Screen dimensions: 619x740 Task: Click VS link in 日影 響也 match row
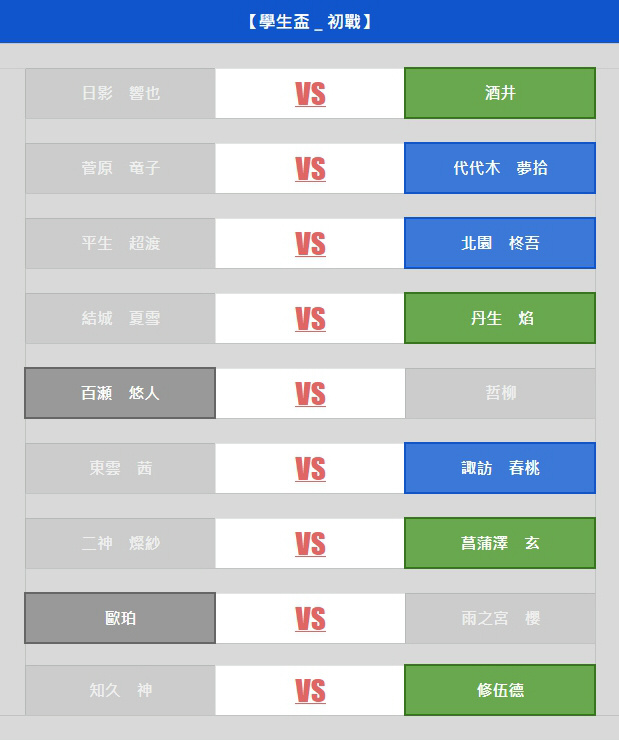pyautogui.click(x=310, y=93)
